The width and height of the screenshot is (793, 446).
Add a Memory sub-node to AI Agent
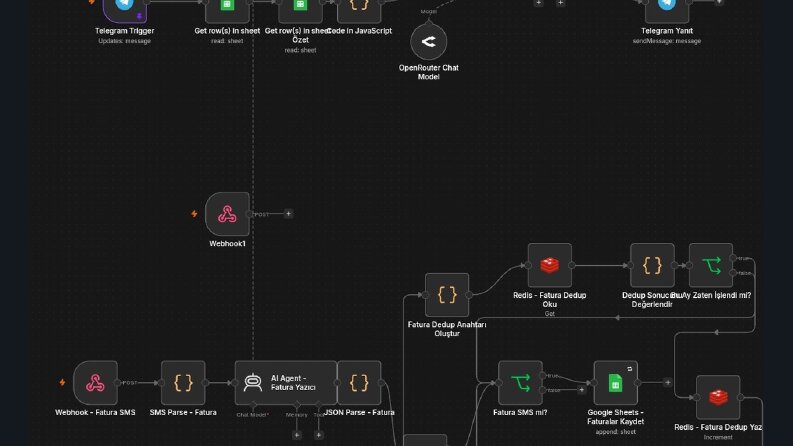[297, 435]
